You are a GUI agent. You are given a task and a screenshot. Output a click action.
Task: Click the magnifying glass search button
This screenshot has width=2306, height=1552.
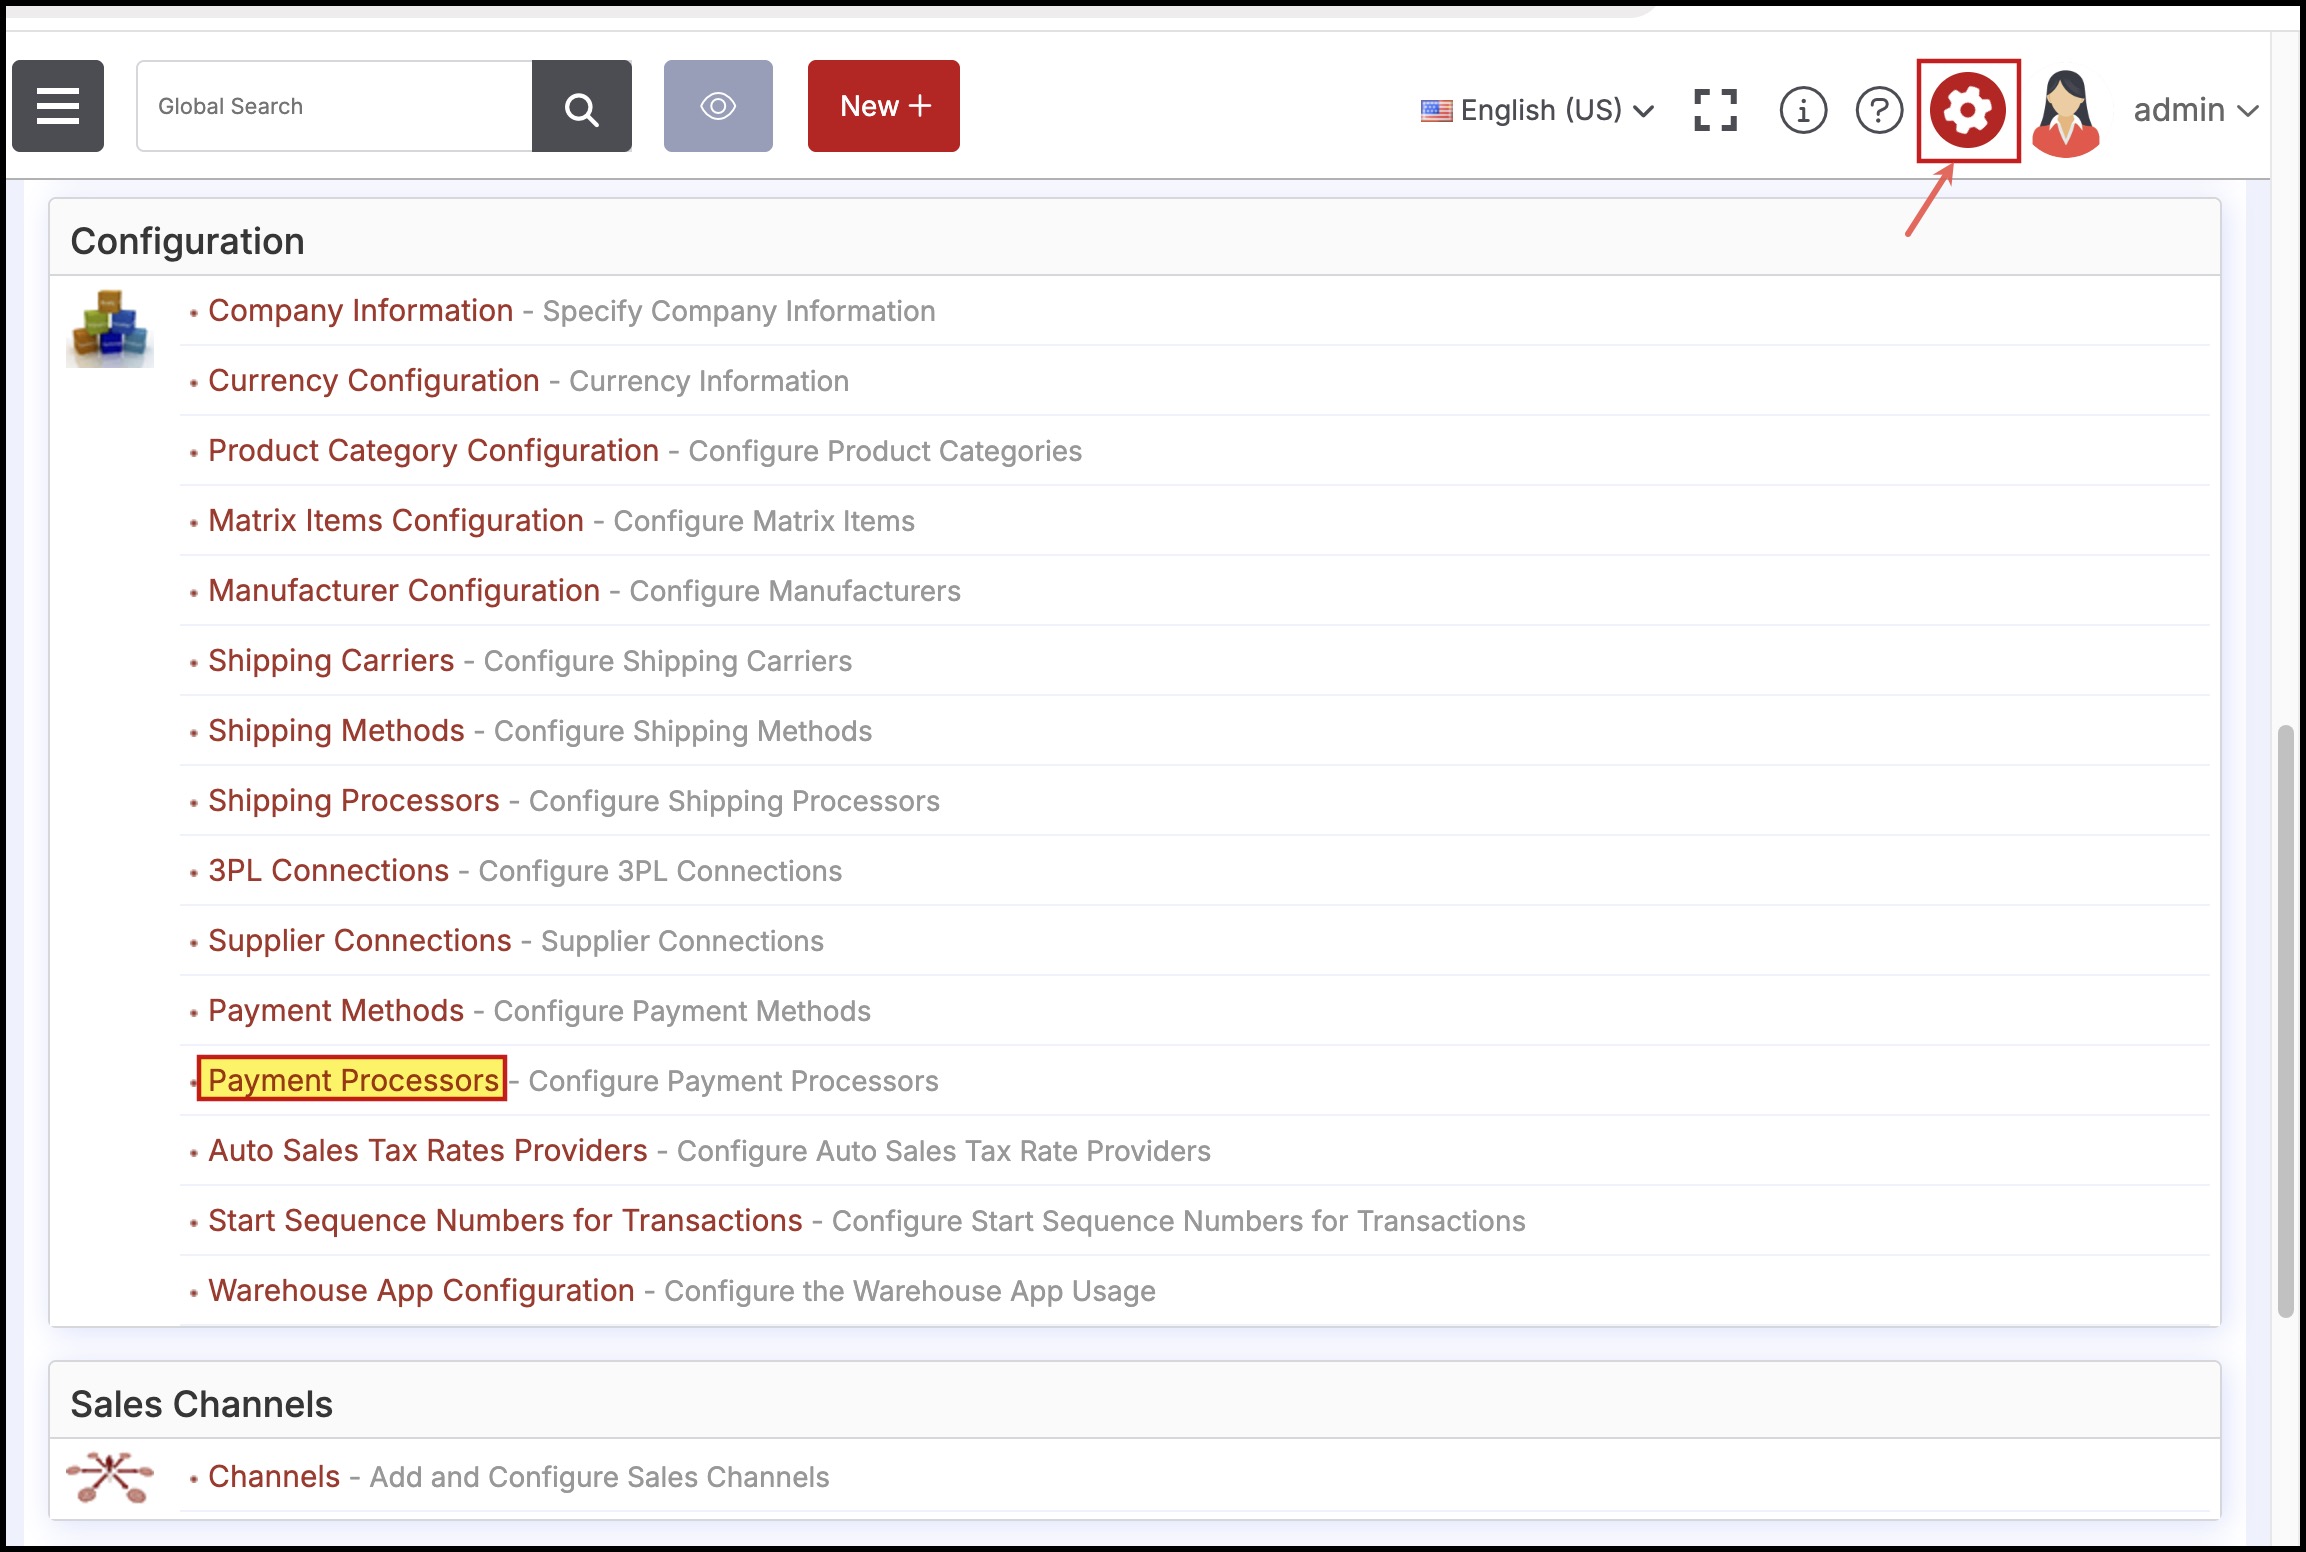click(581, 106)
